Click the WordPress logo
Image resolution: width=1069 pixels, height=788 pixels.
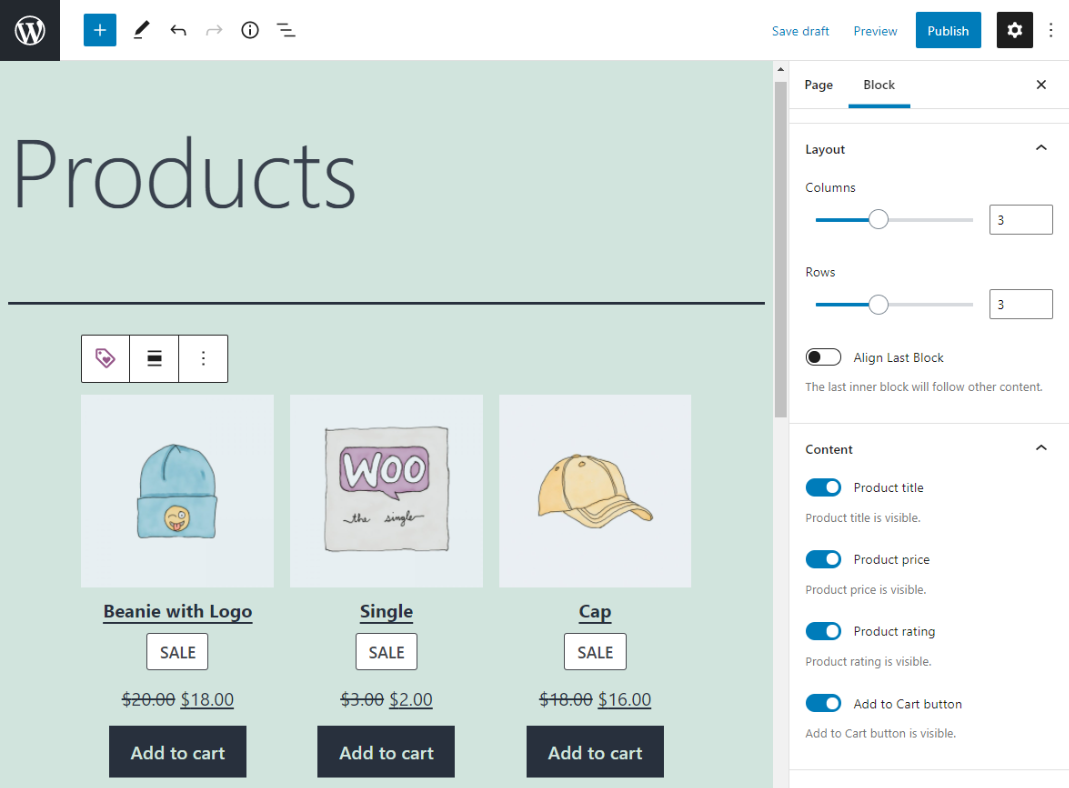29,30
